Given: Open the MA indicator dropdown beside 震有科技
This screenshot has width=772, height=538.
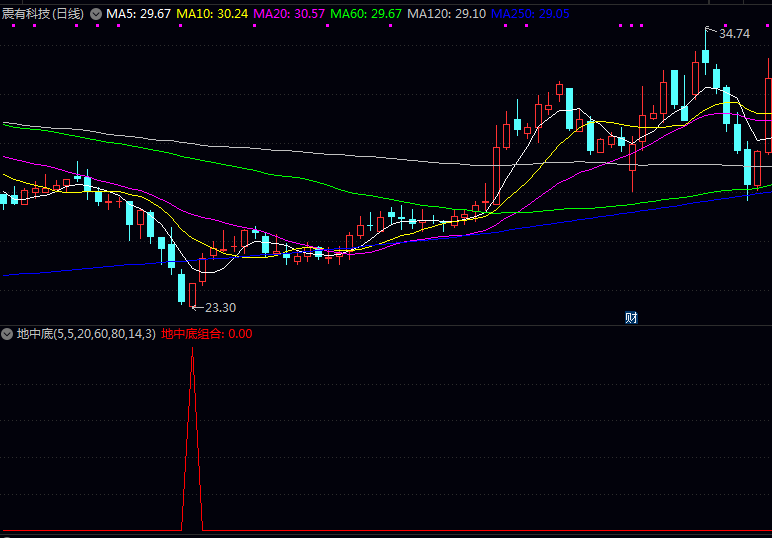Looking at the screenshot, I should coord(96,14).
